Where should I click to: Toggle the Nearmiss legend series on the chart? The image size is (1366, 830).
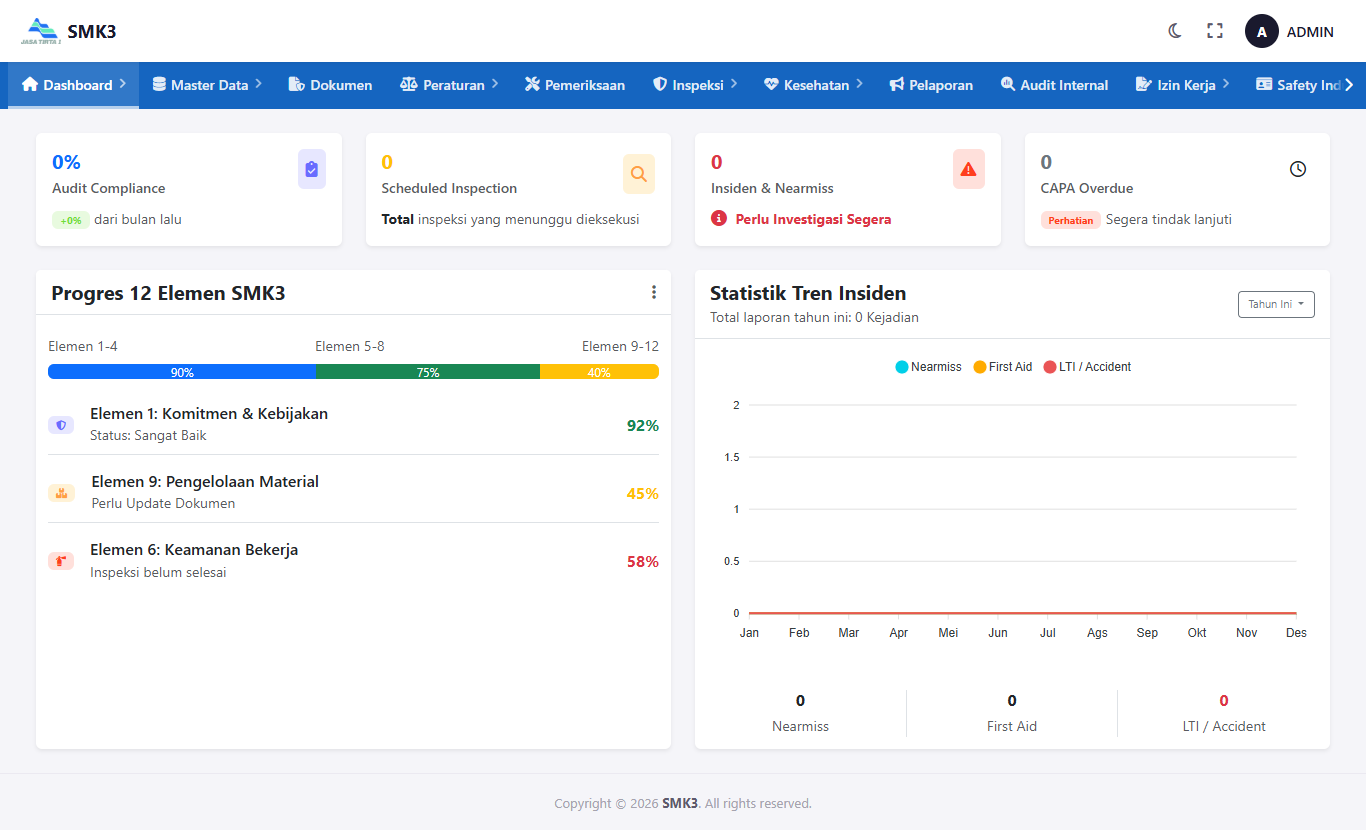click(x=928, y=367)
